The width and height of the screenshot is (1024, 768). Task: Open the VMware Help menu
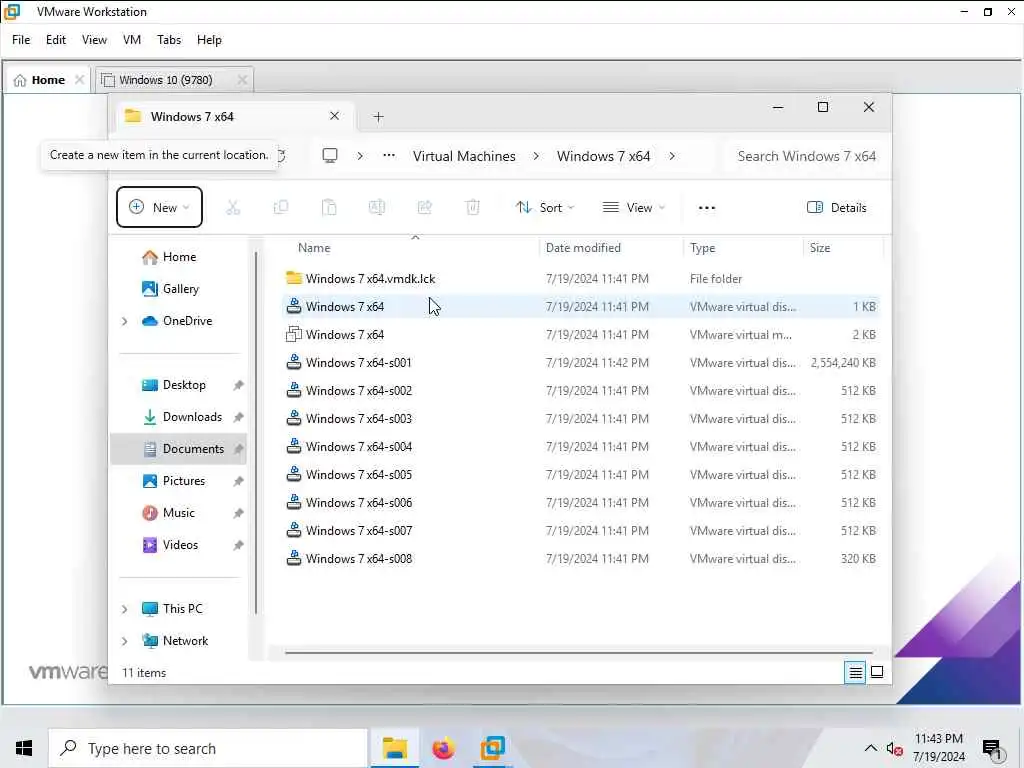pyautogui.click(x=209, y=40)
